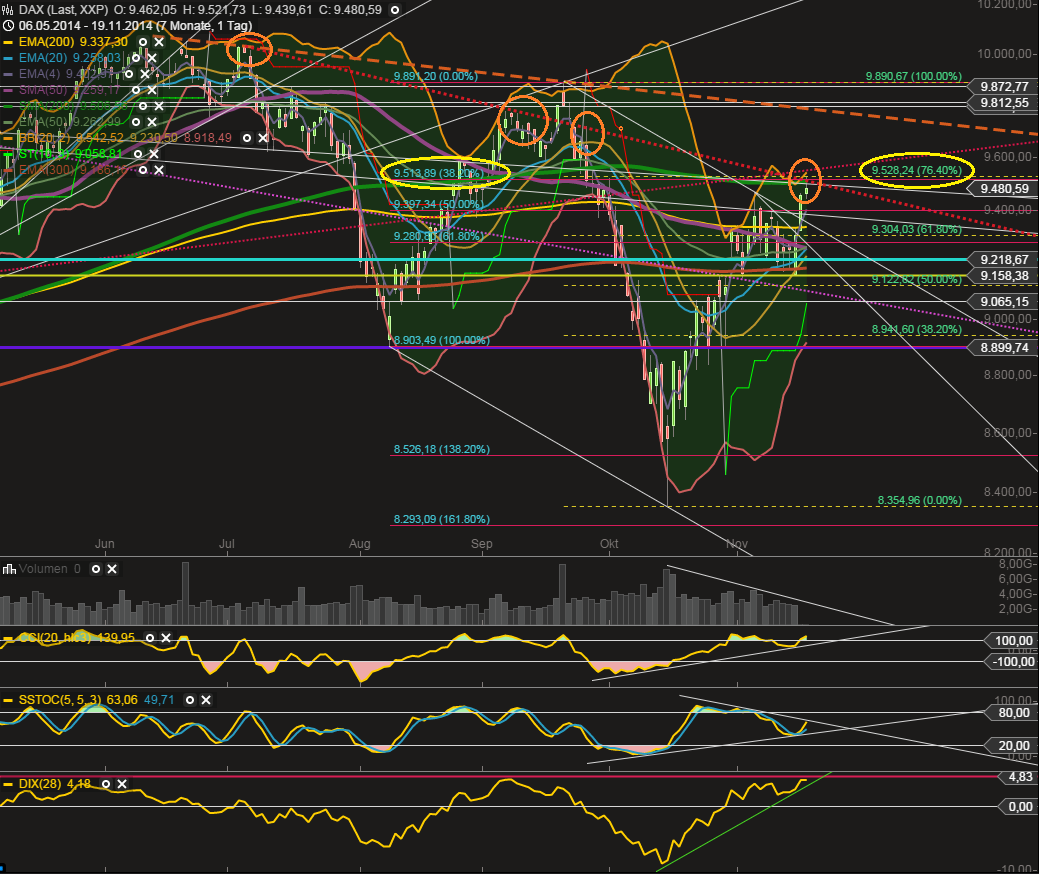Remove the SMA(200) indicator with its X
Screen dimensions: 1039x874
159,106
